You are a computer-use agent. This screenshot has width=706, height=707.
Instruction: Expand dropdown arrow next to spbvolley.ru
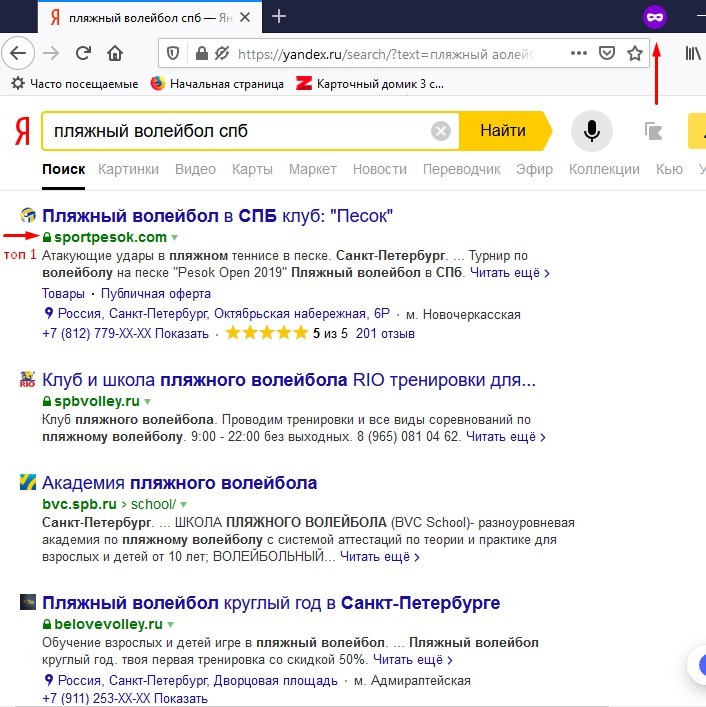[x=147, y=402]
